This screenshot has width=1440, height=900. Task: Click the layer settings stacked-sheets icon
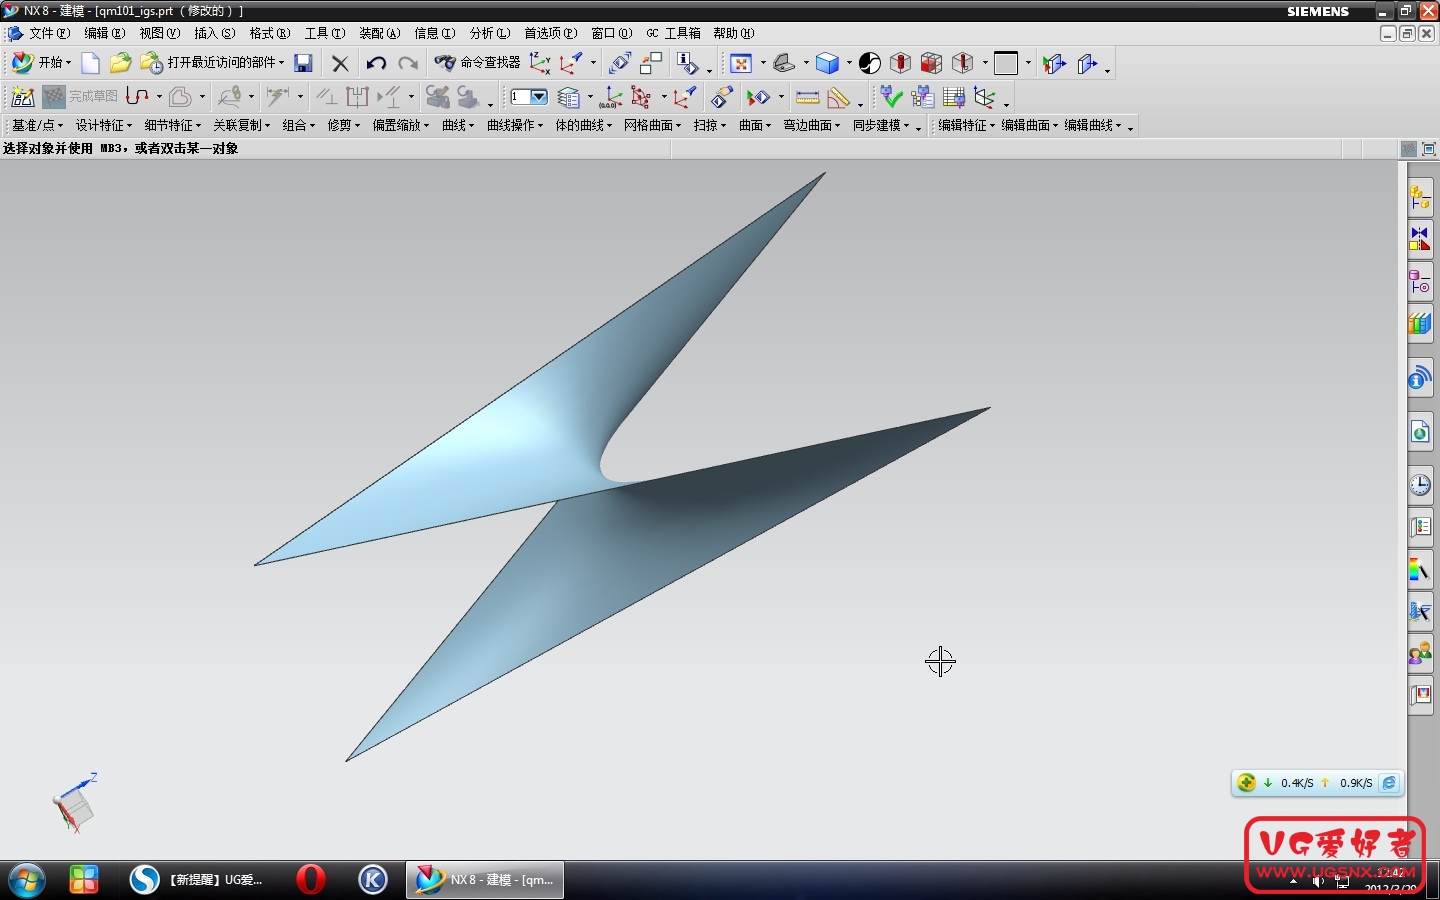pos(569,97)
